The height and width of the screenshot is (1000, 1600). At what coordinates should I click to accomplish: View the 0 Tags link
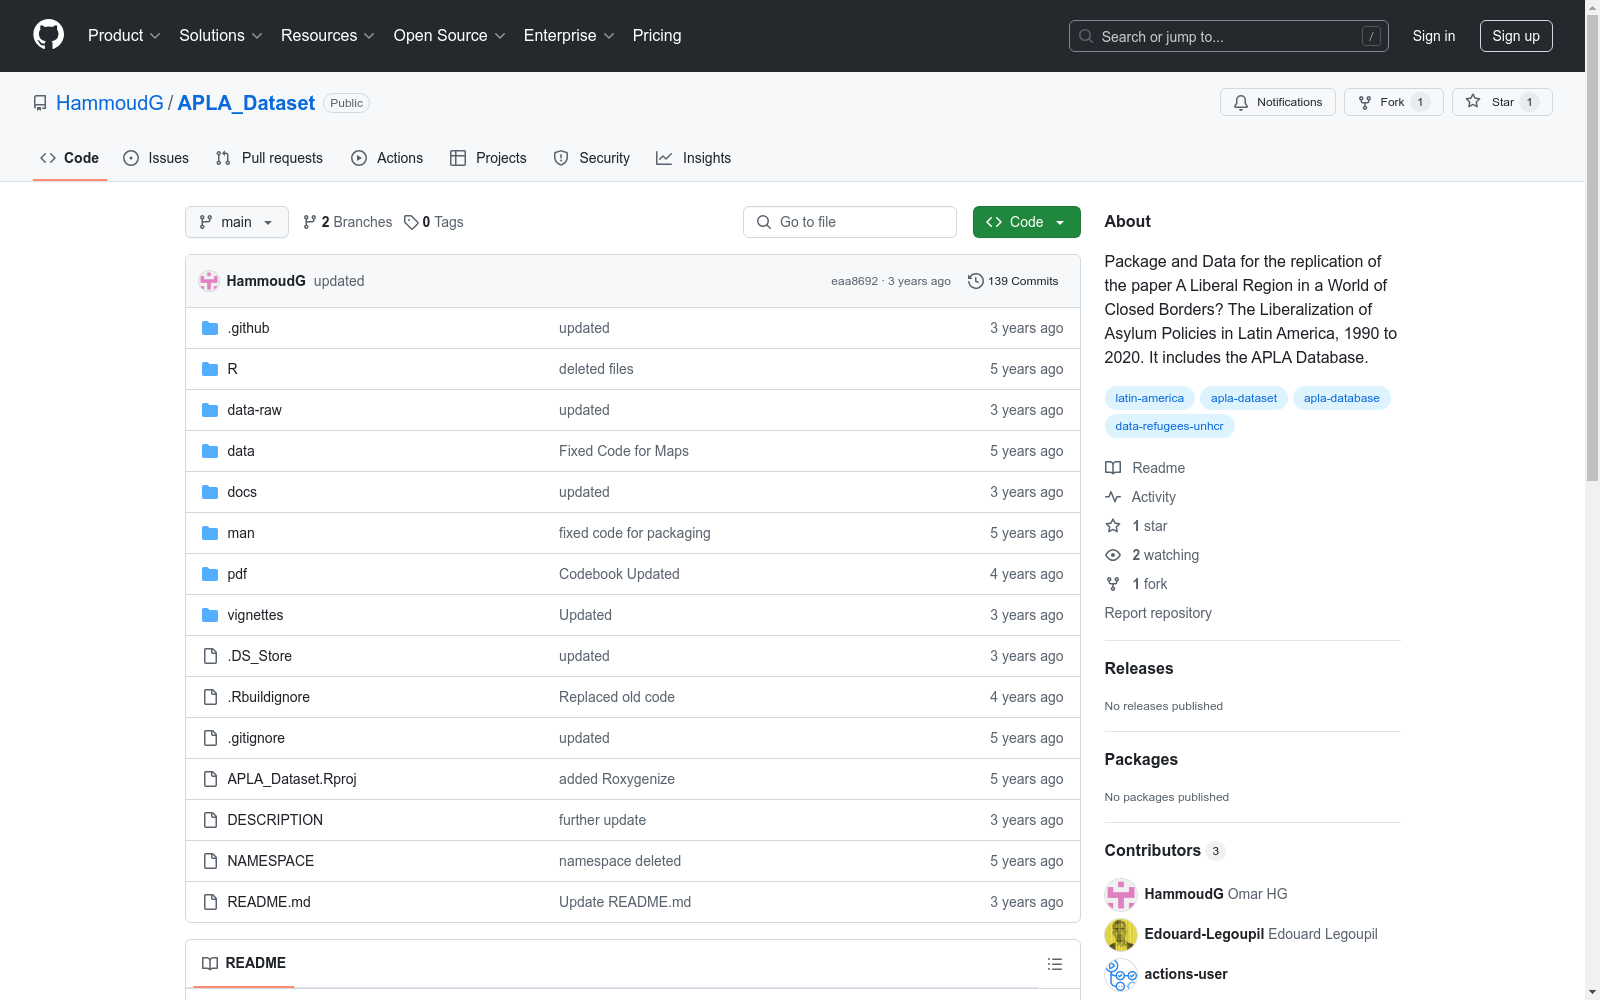coord(434,222)
